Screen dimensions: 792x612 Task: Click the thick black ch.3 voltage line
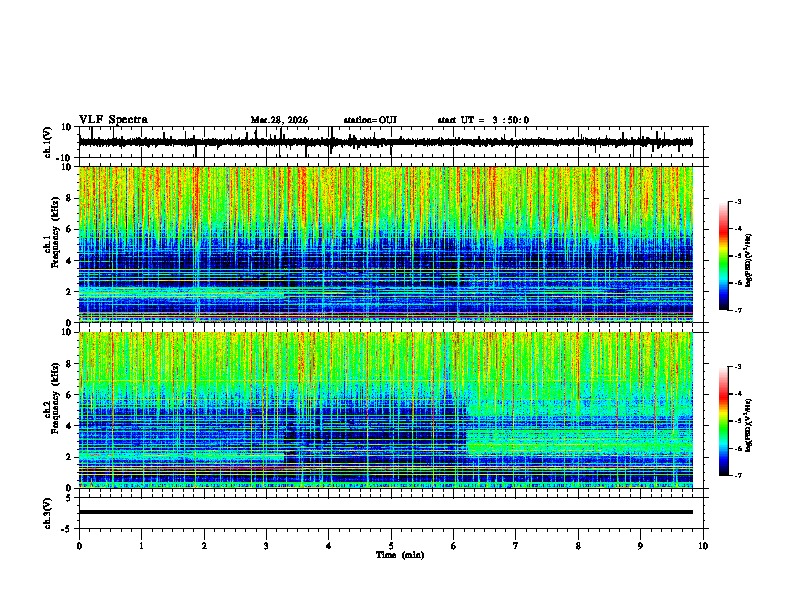pyautogui.click(x=385, y=512)
